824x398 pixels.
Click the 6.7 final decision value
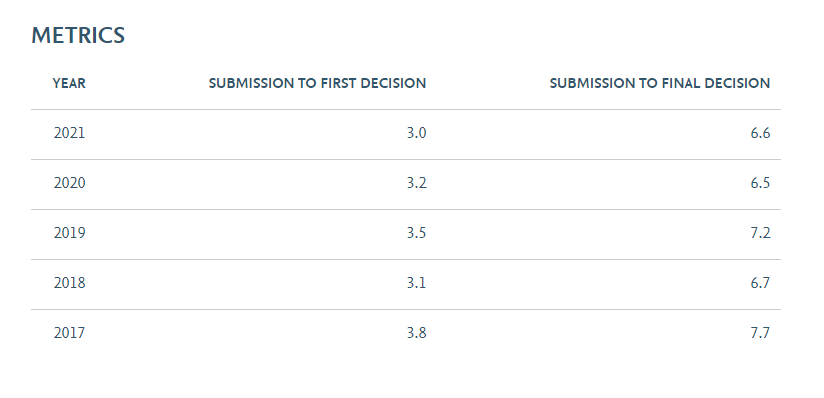760,283
